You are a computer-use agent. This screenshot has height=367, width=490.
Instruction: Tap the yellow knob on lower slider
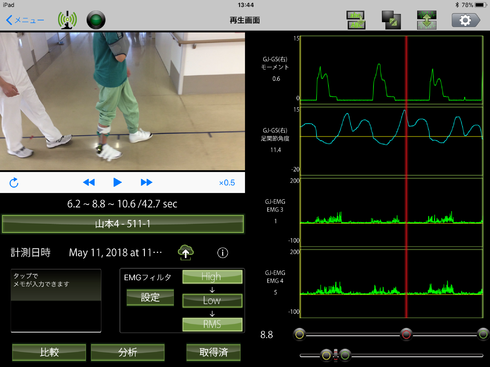(326, 355)
